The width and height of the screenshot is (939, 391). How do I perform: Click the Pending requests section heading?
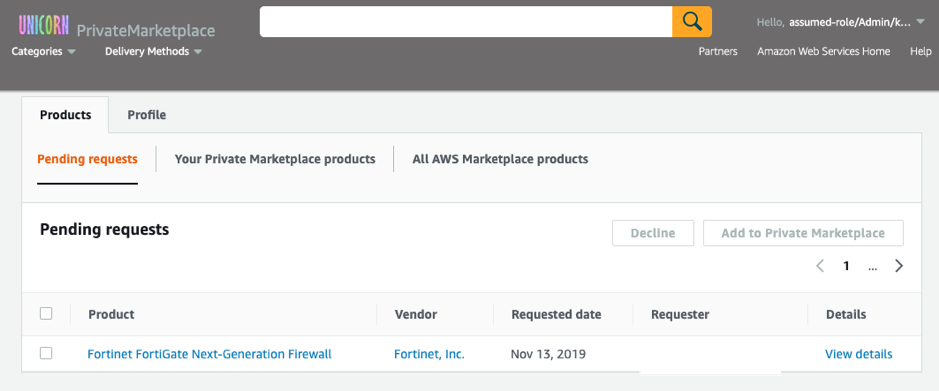(105, 229)
